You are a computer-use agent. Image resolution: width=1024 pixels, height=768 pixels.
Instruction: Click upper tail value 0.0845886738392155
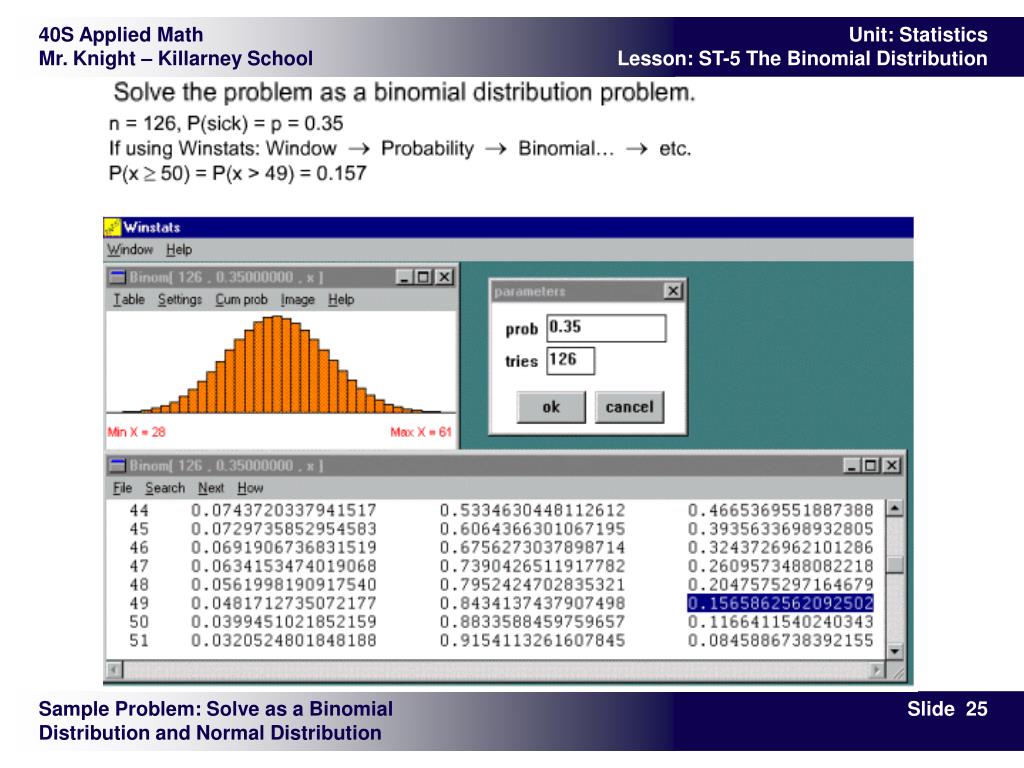780,640
